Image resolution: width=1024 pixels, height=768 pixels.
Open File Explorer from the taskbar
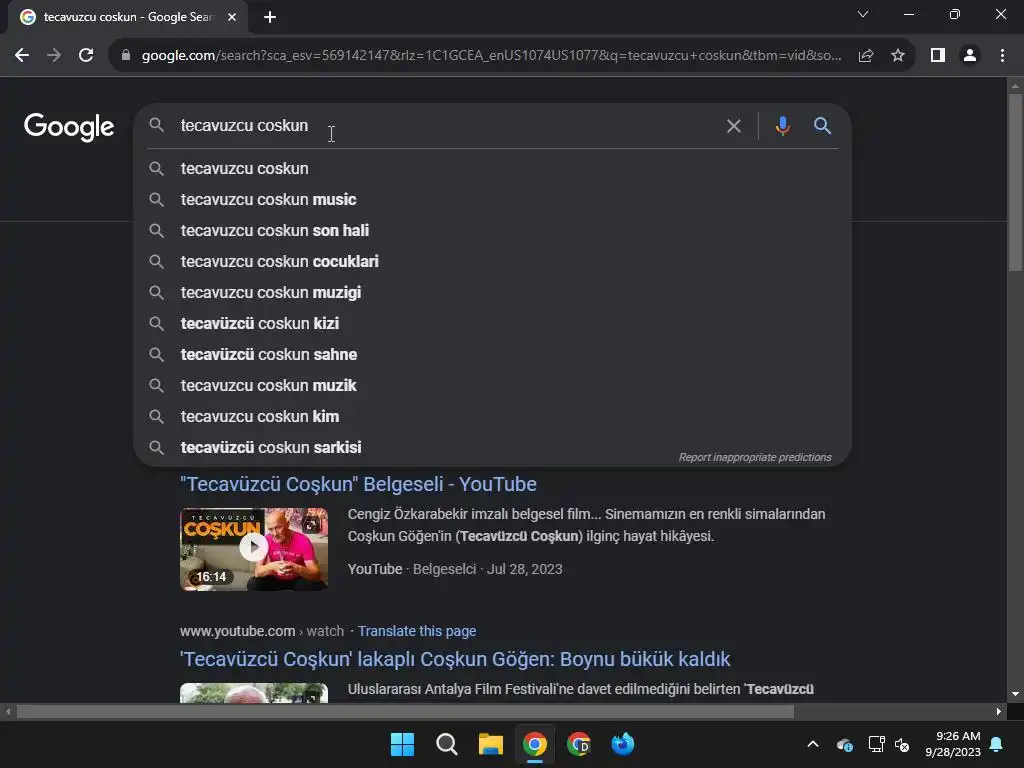490,744
